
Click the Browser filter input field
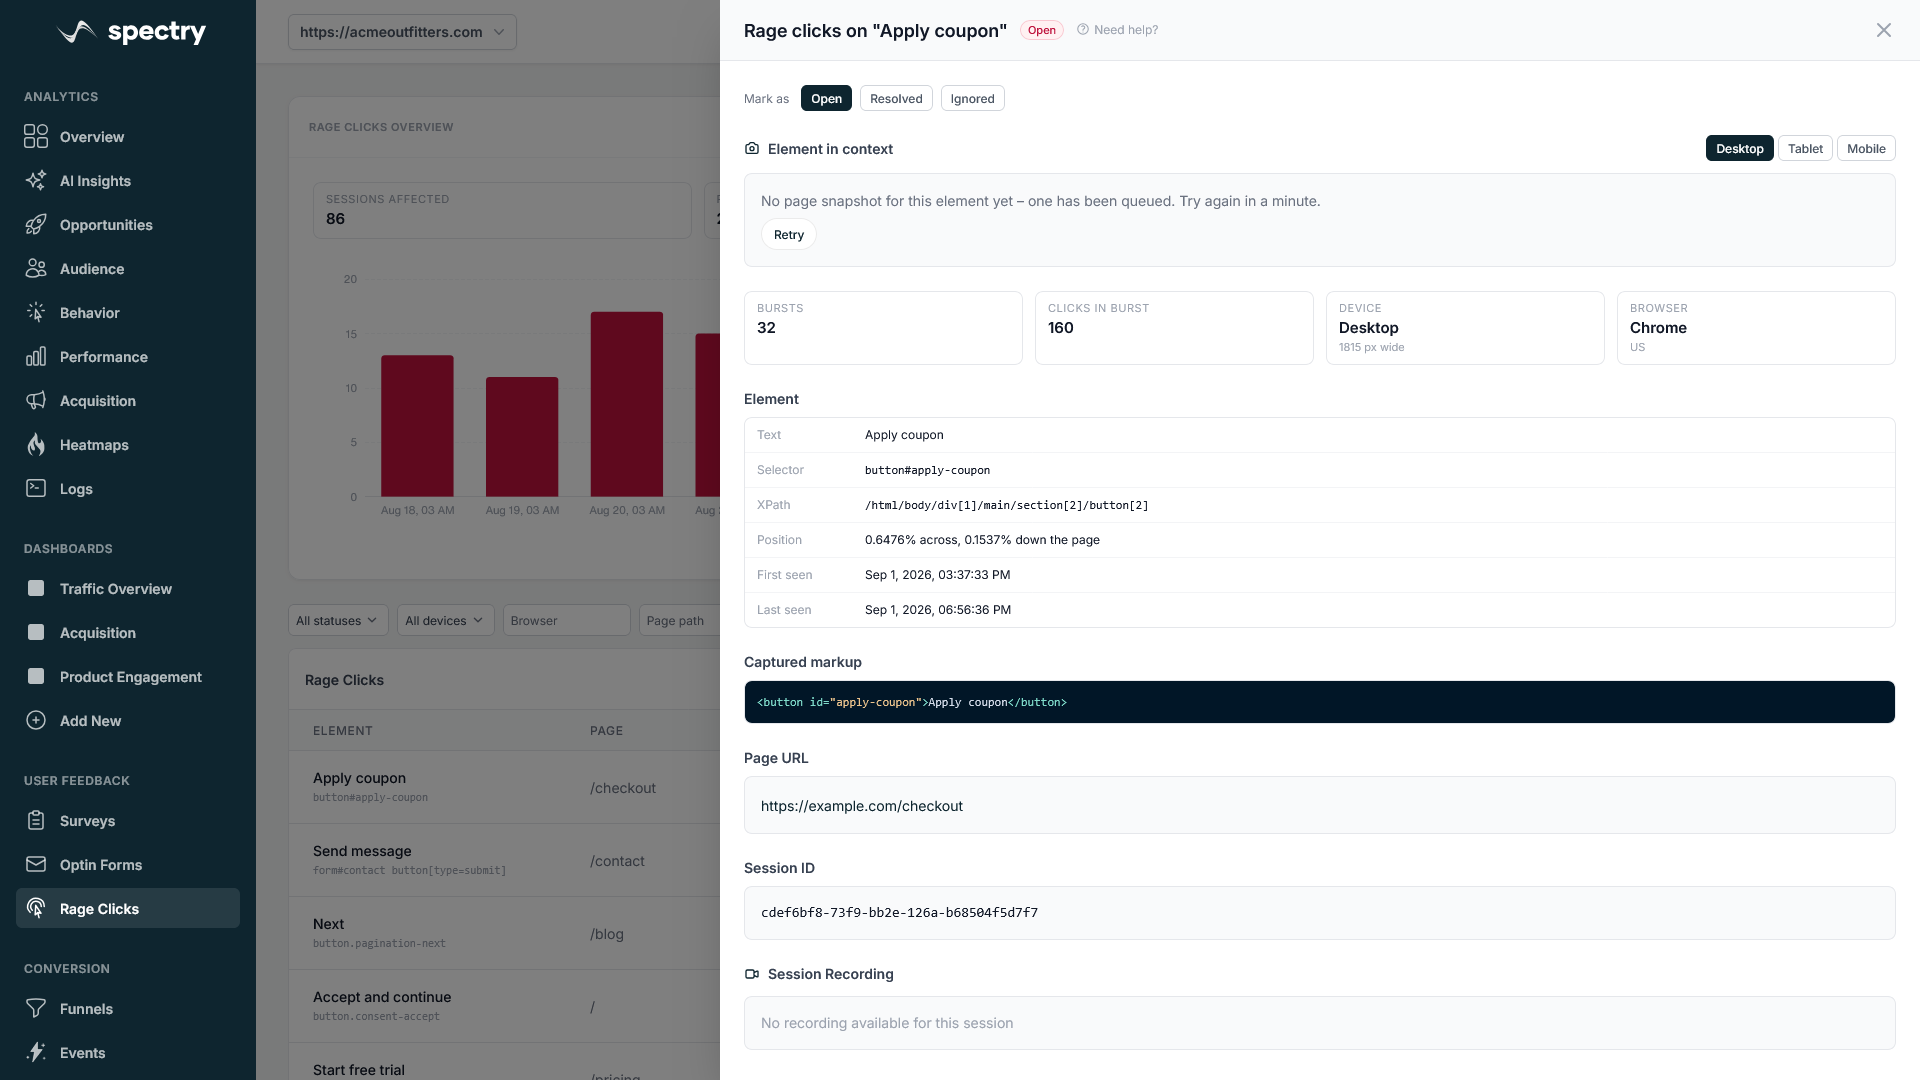(x=566, y=621)
